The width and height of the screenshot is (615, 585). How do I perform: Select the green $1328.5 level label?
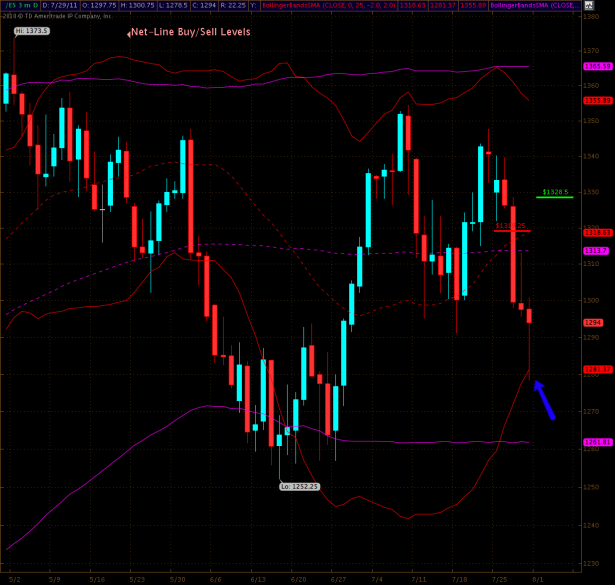[x=555, y=191]
